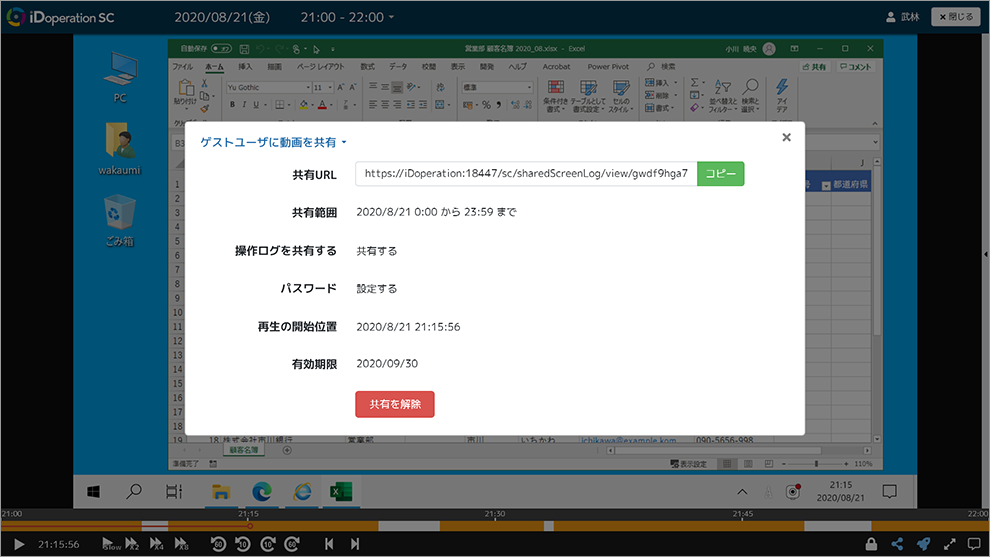The height and width of the screenshot is (557, 990).
Task: Set playback speed to x2
Action: (x=132, y=544)
